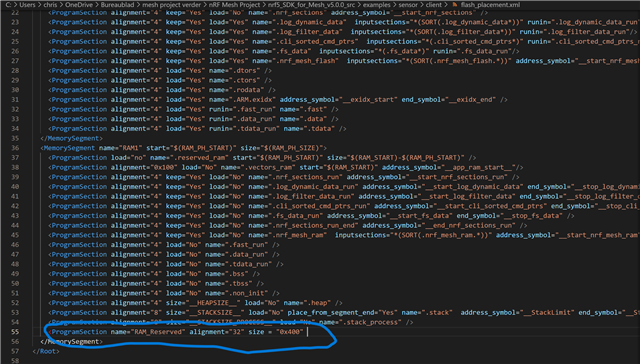Open the flash_placement.xml breadcrumb
Image resolution: width=640 pixels, height=364 pixels.
[490, 5]
